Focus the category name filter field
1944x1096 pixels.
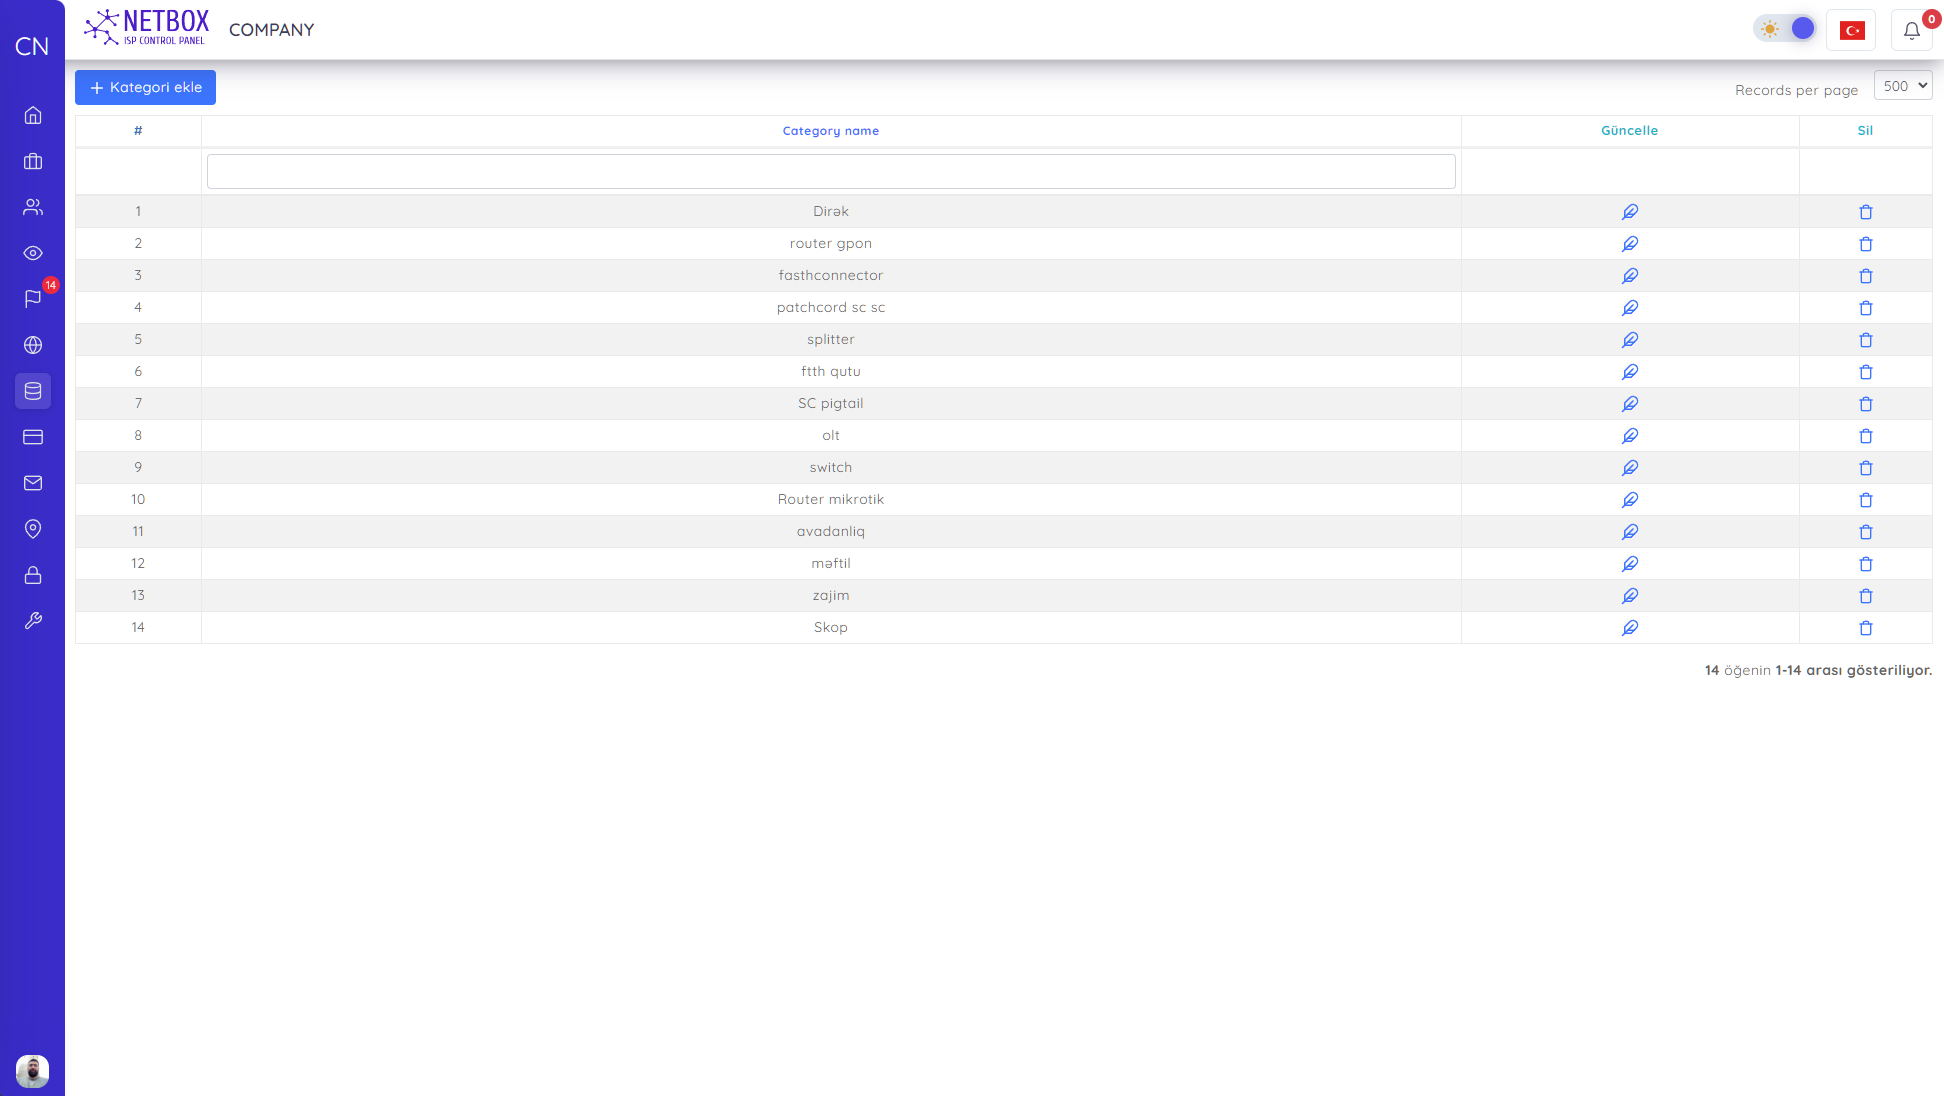tap(830, 171)
